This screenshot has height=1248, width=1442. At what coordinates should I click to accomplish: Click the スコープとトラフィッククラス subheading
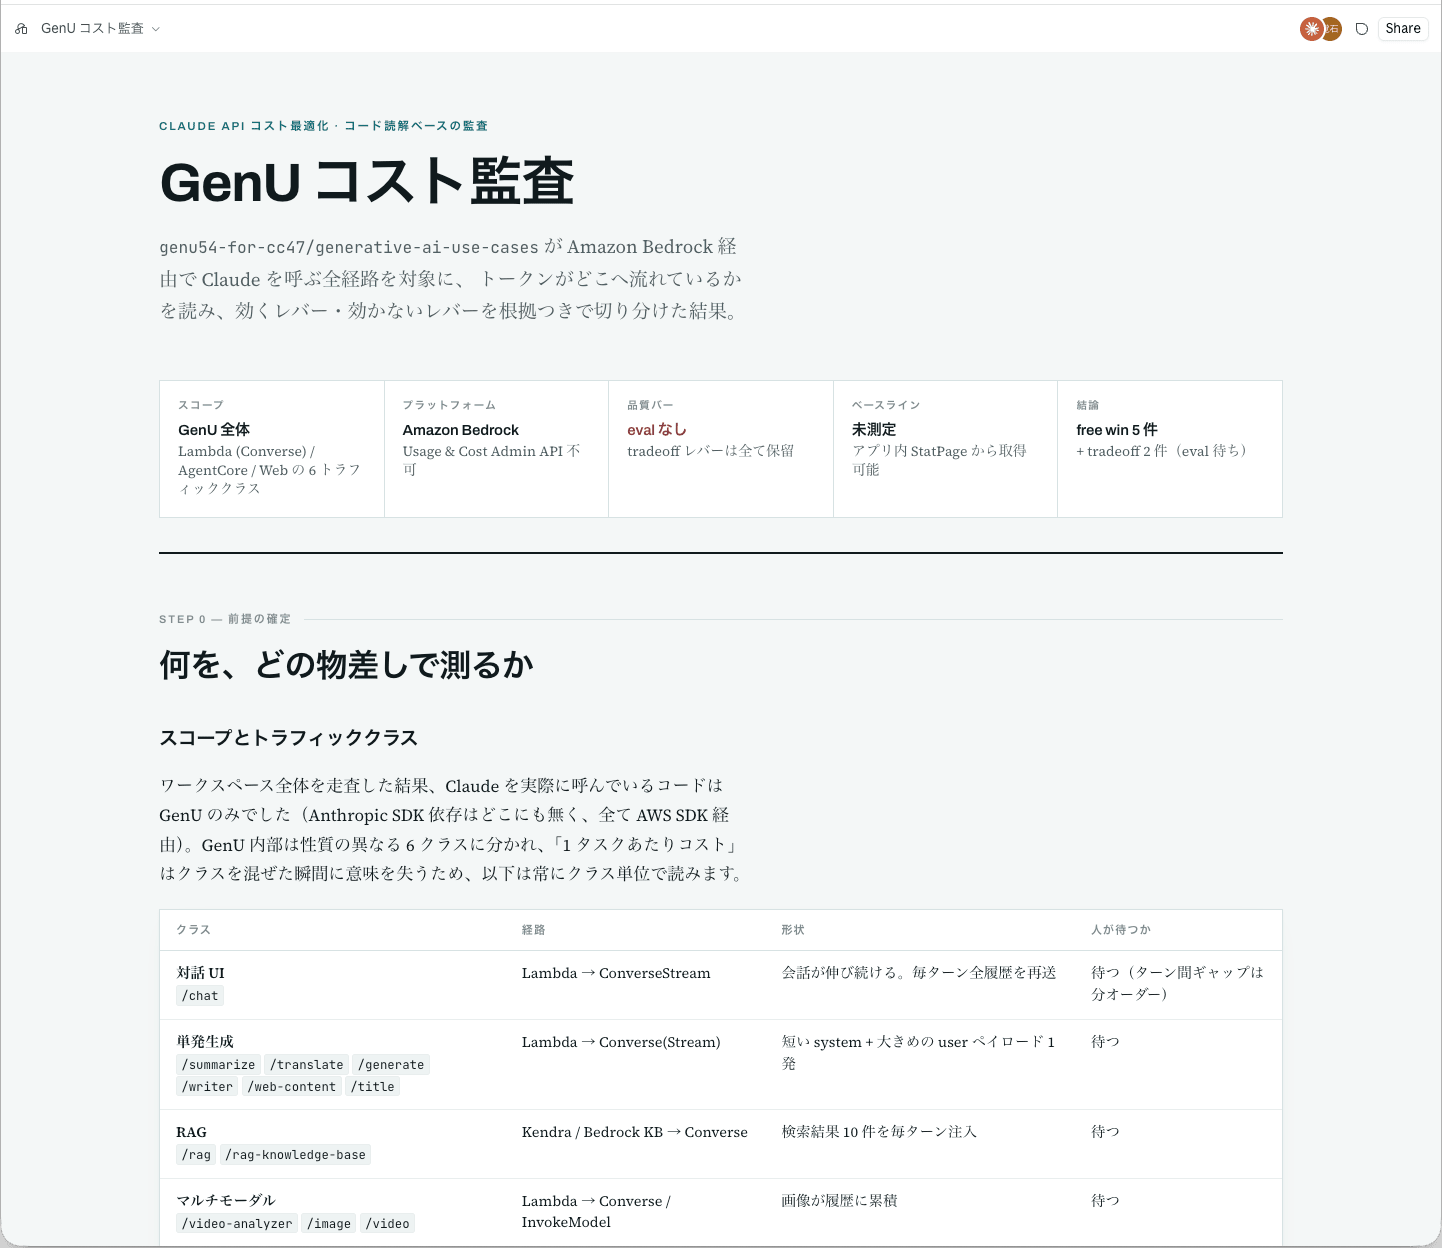pos(288,738)
